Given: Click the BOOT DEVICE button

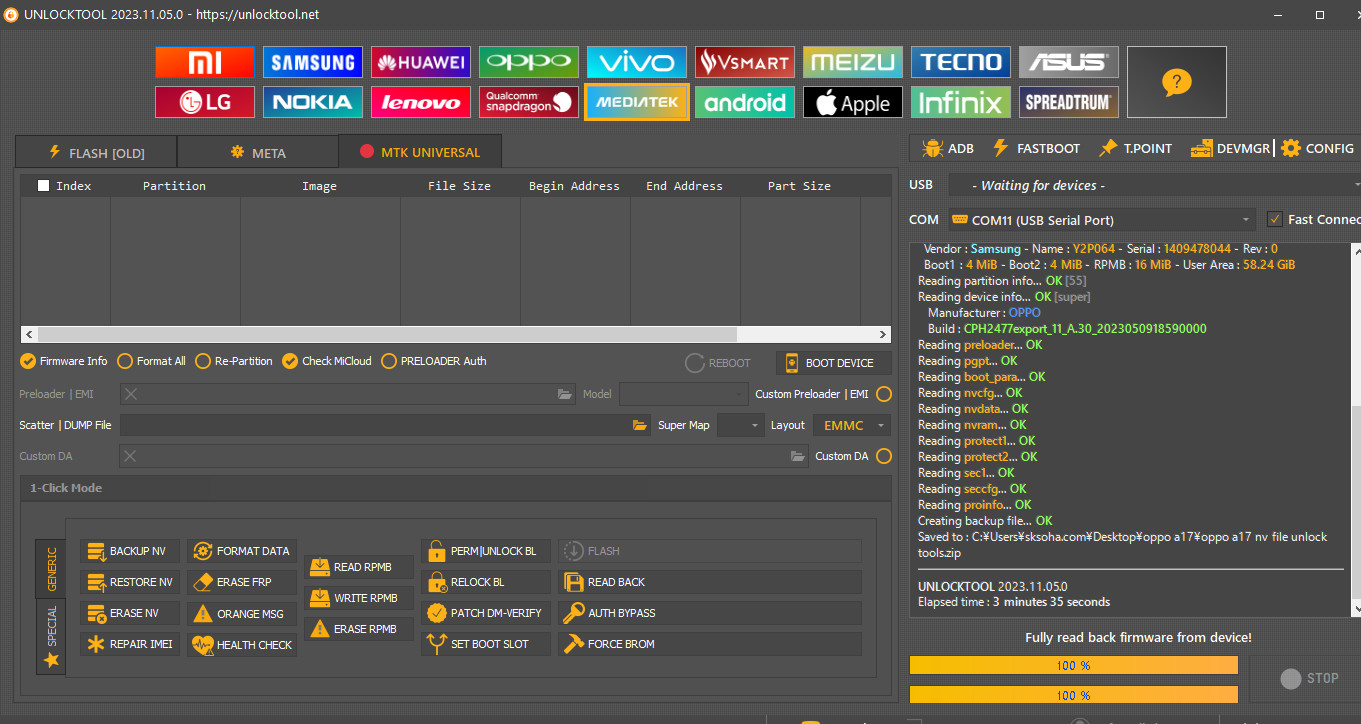Looking at the screenshot, I should [x=829, y=363].
